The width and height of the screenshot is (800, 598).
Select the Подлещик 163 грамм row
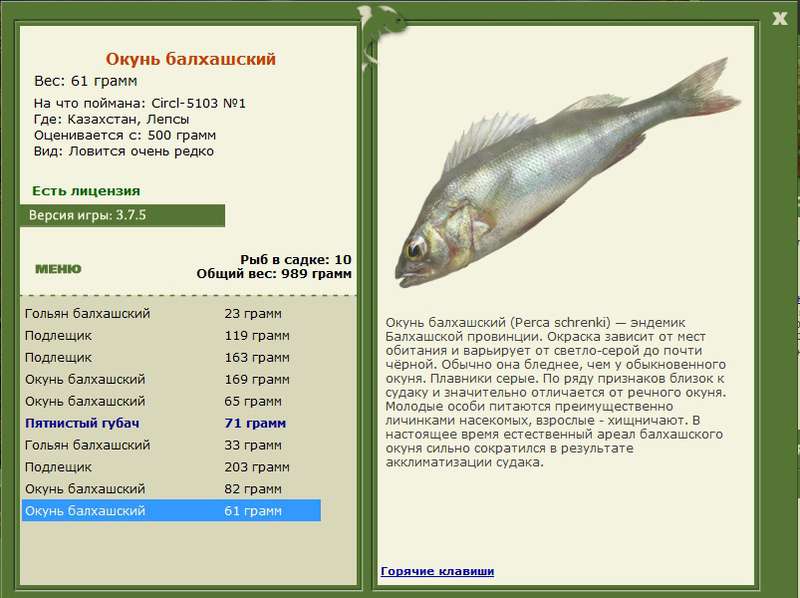tap(171, 357)
